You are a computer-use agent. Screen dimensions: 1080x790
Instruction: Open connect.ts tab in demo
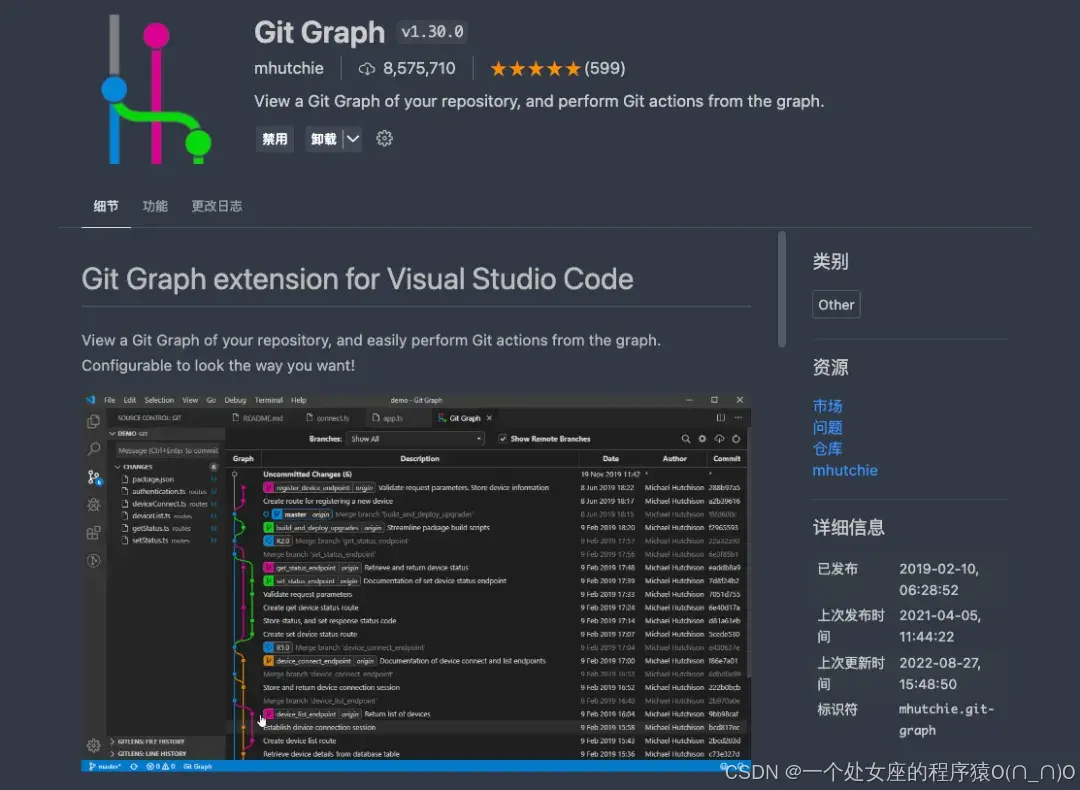(328, 418)
